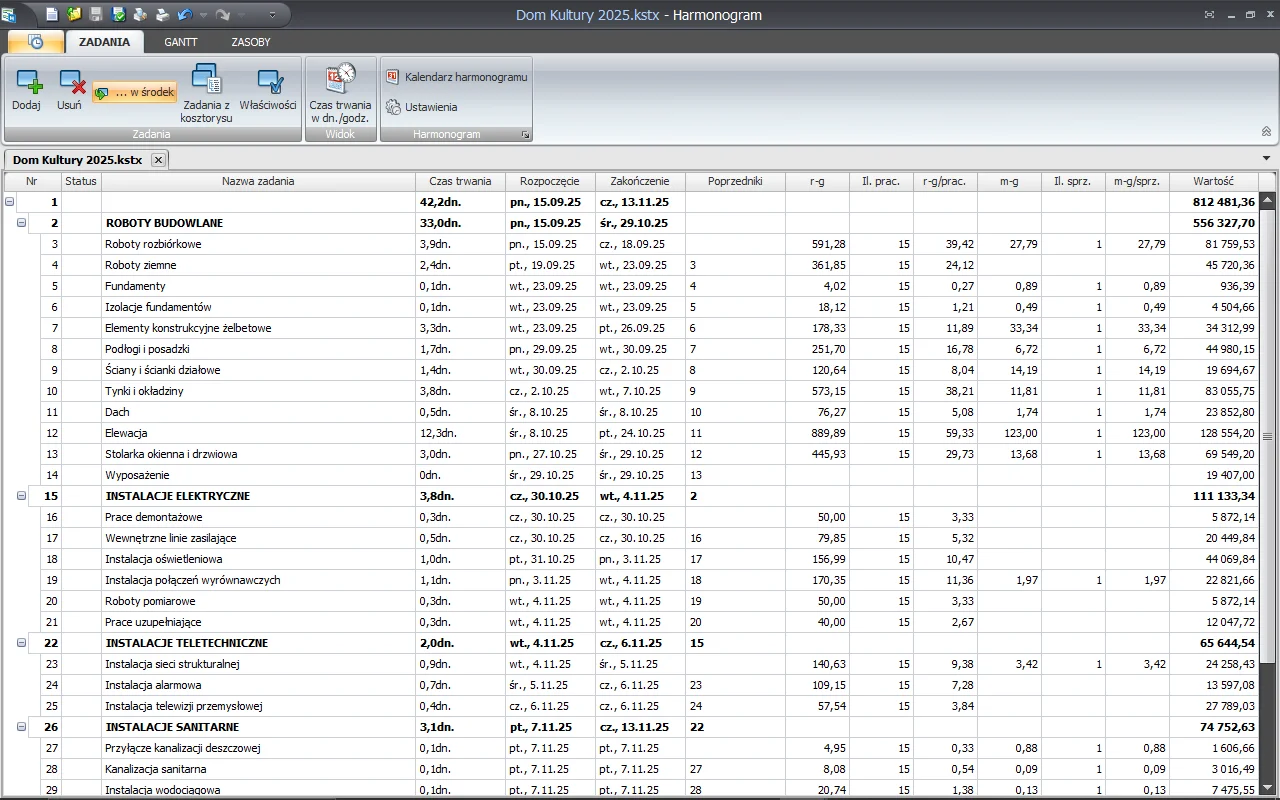Collapse the INSTALACJE ELEKTRYCZNE group
The height and width of the screenshot is (800, 1280).
(x=22, y=496)
